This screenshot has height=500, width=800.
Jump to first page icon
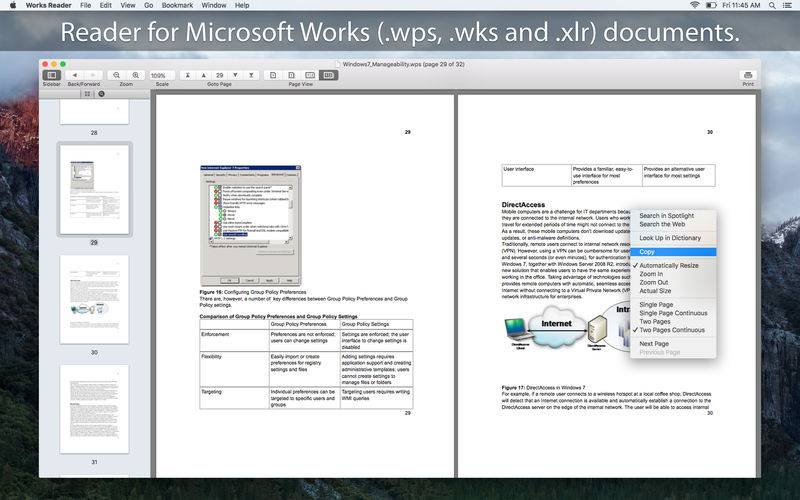pos(187,75)
